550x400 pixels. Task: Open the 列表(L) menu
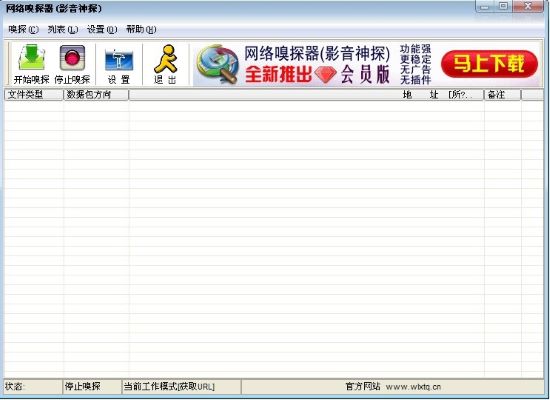click(63, 29)
